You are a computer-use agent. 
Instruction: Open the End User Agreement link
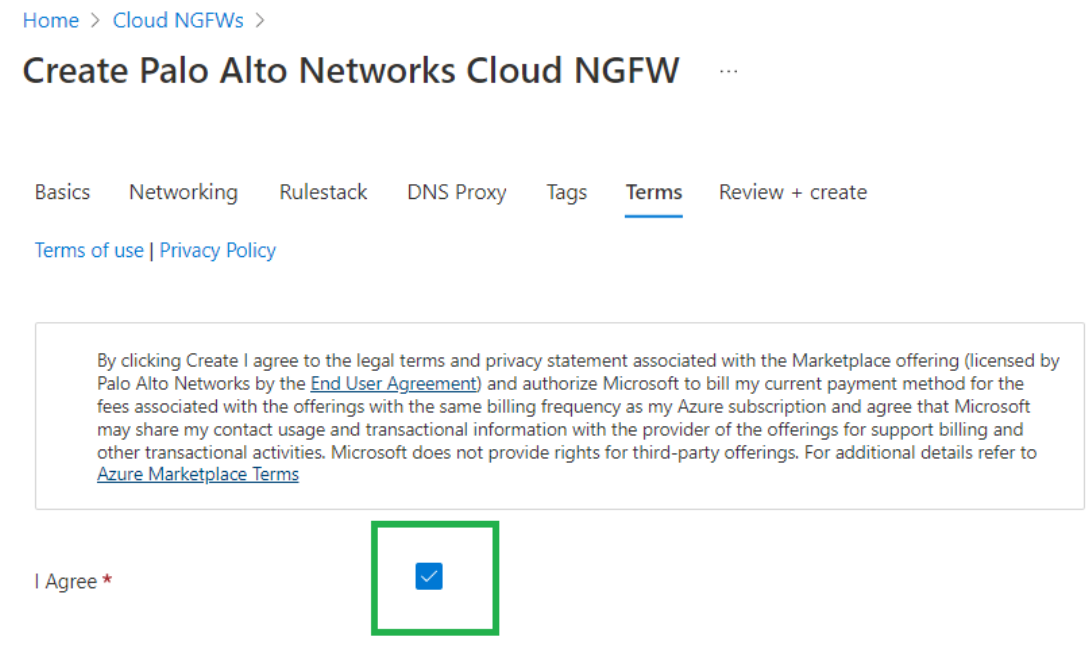[x=393, y=383]
